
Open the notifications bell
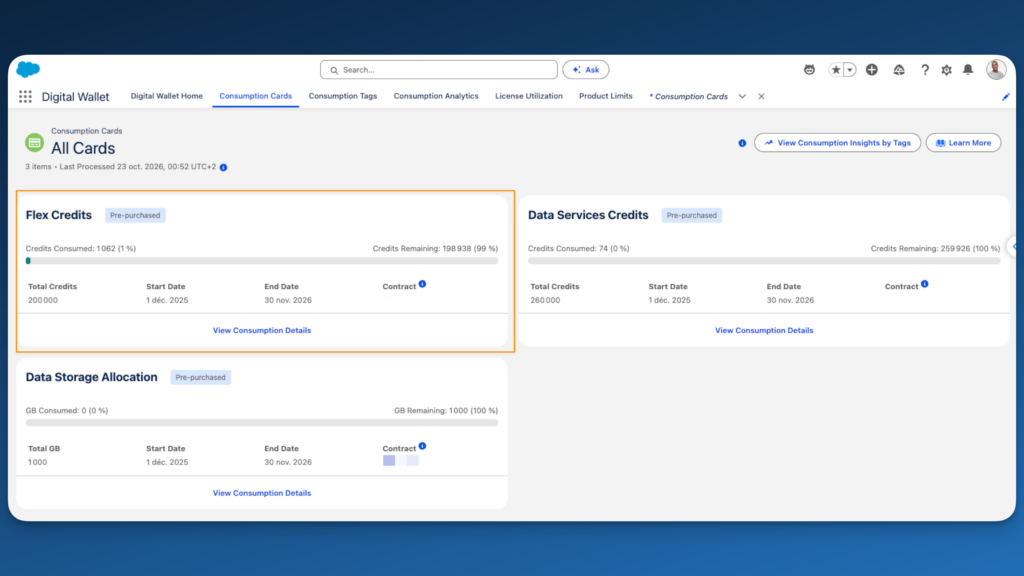coord(968,70)
